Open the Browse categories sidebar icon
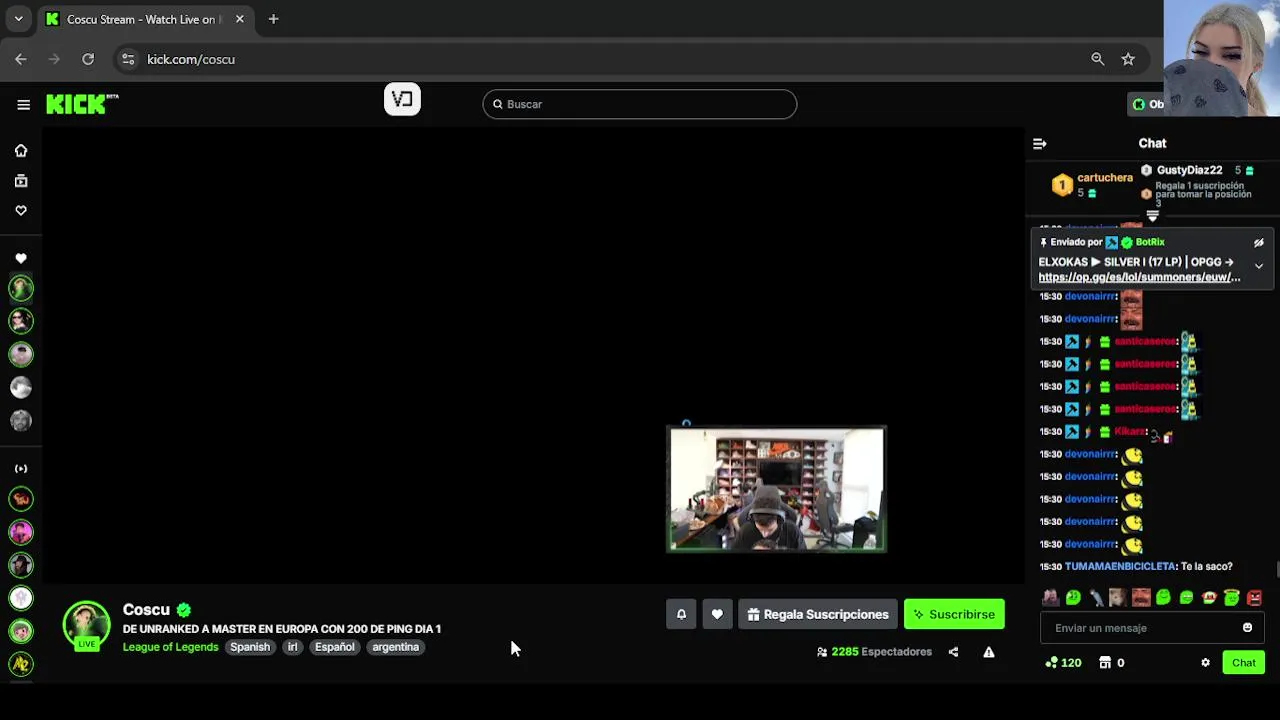Image resolution: width=1280 pixels, height=720 pixels. point(21,181)
